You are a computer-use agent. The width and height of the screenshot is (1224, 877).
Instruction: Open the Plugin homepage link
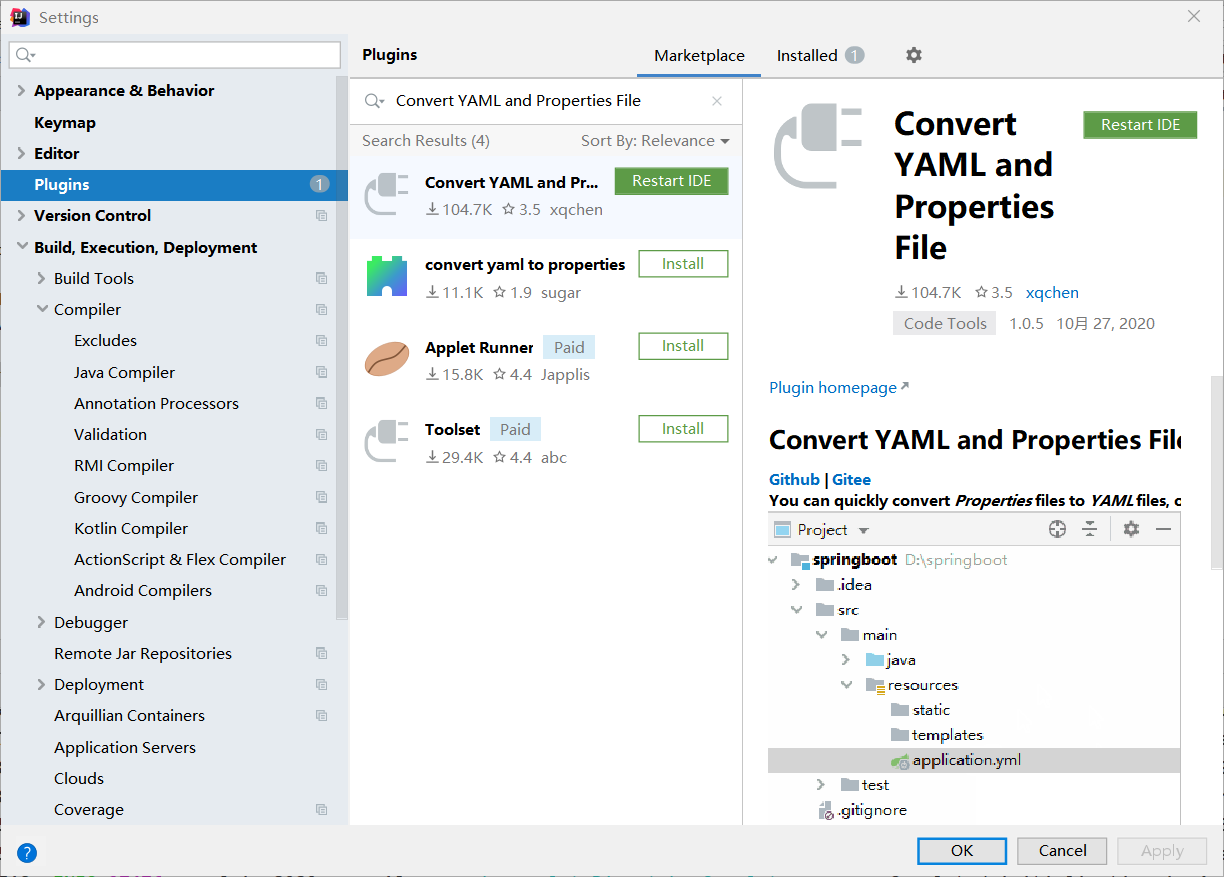pos(839,388)
